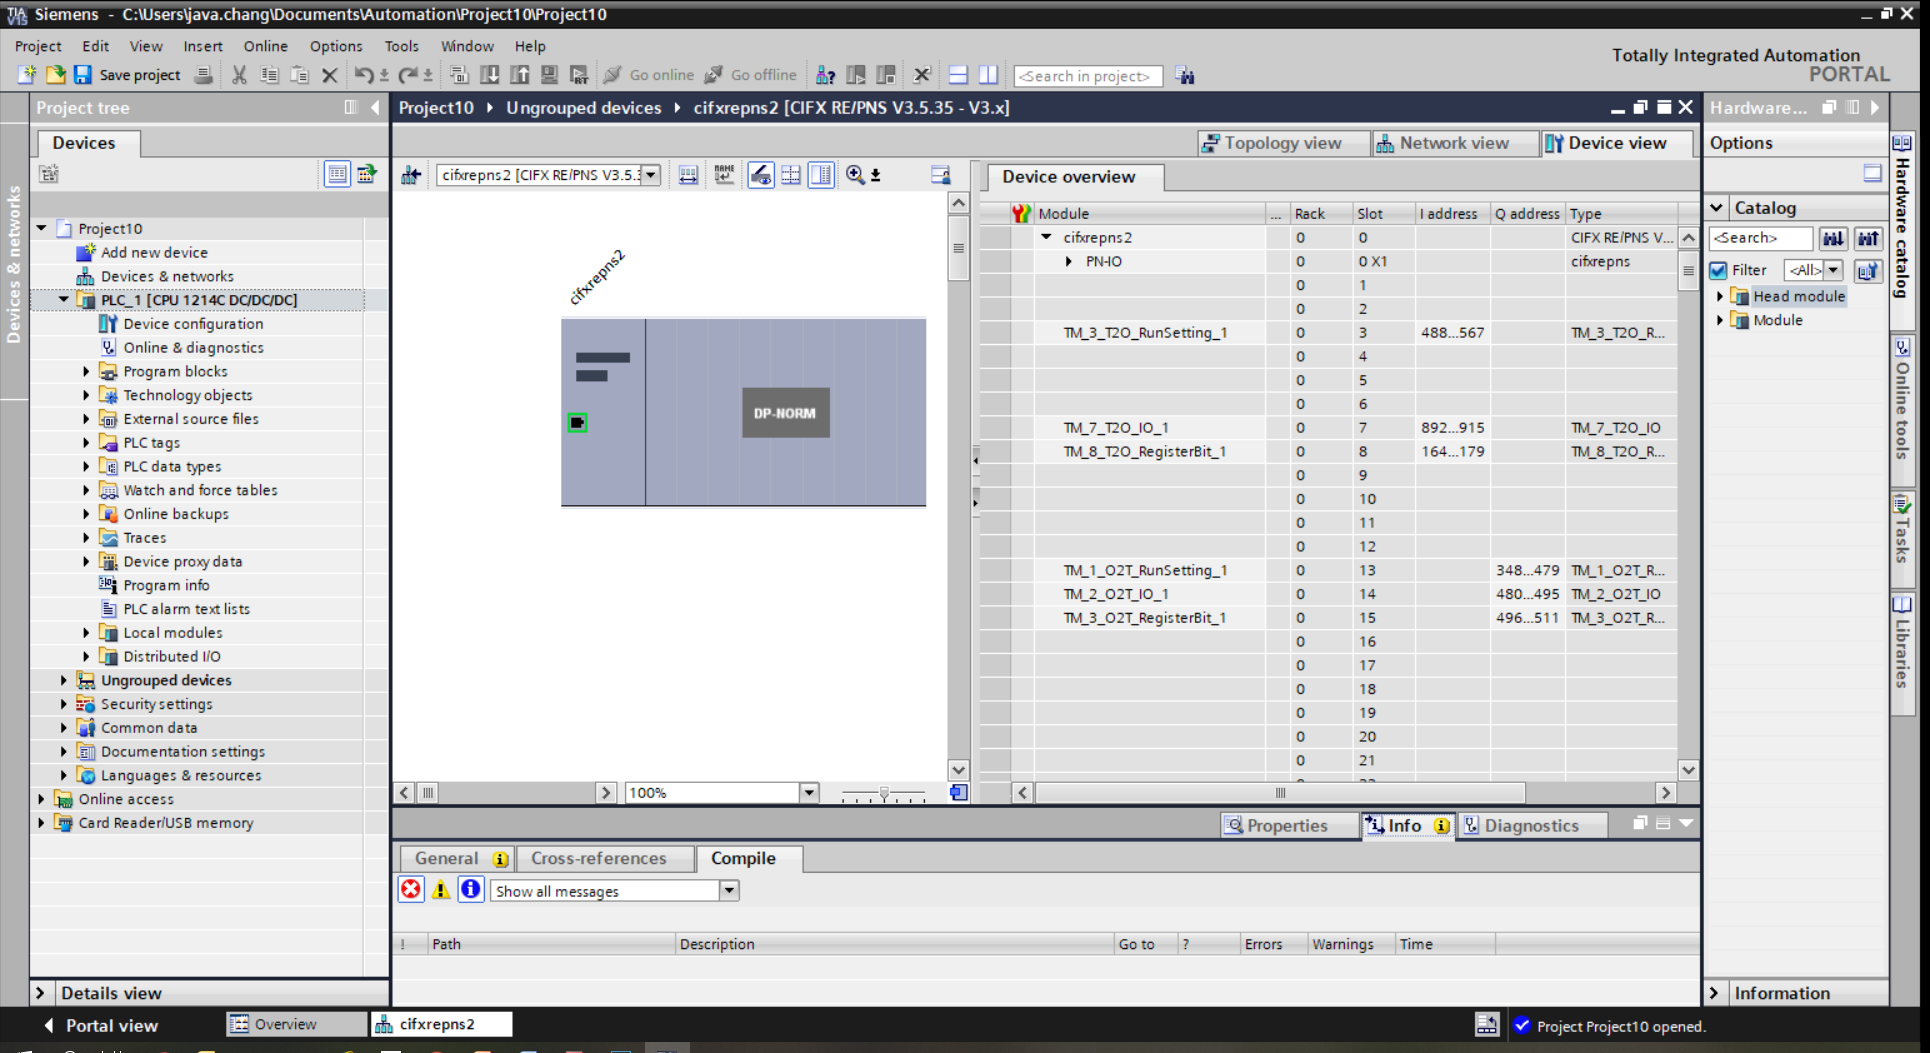Image resolution: width=1930 pixels, height=1053 pixels.
Task: Click the DP-NORM module in device graphic
Action: (785, 413)
